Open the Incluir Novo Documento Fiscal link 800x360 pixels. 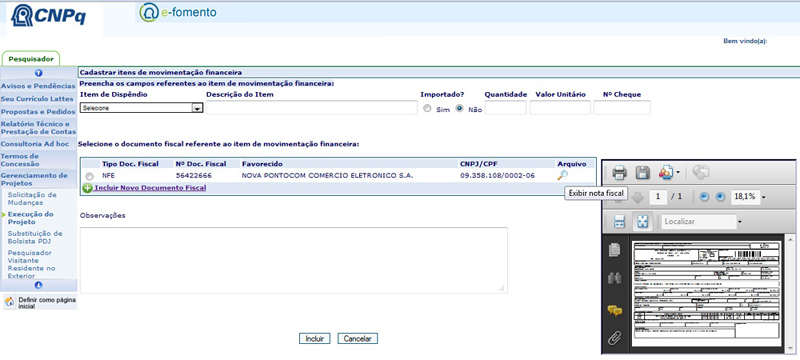150,188
